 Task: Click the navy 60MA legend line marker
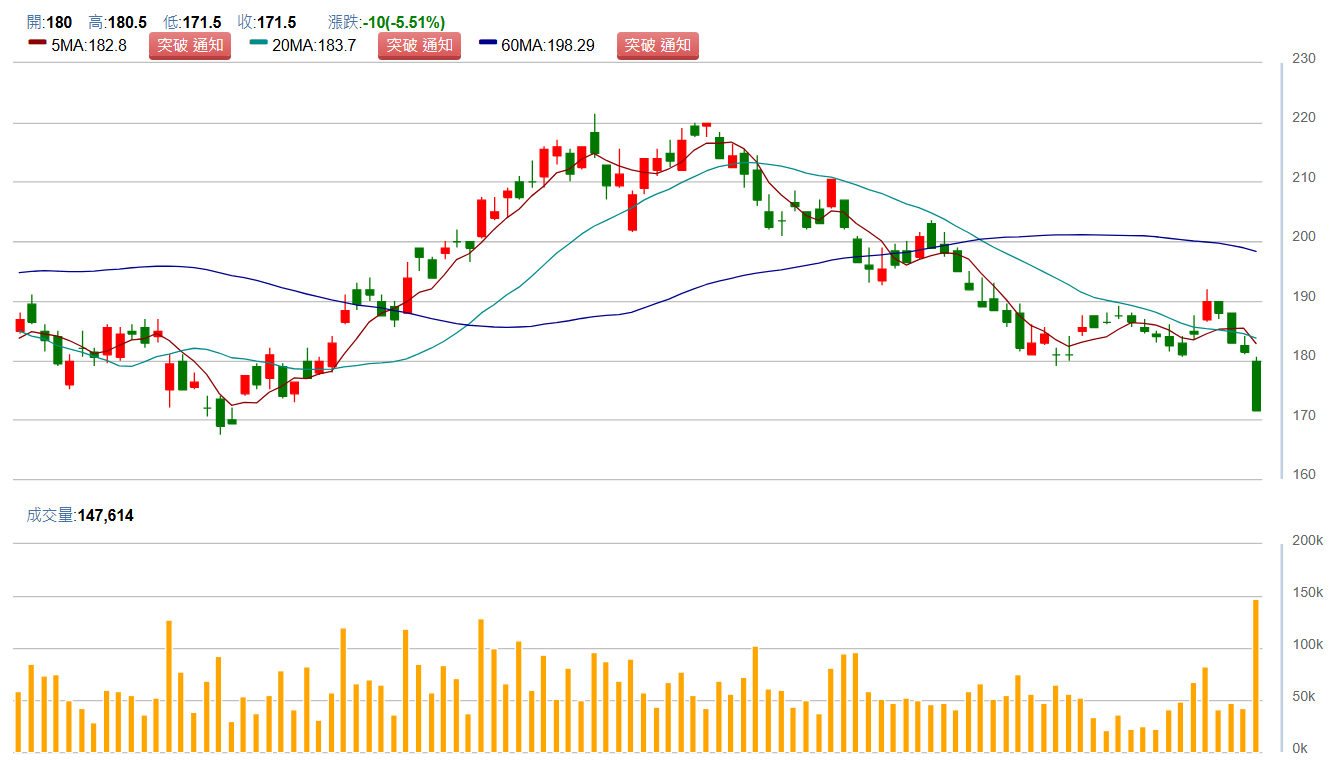[488, 42]
